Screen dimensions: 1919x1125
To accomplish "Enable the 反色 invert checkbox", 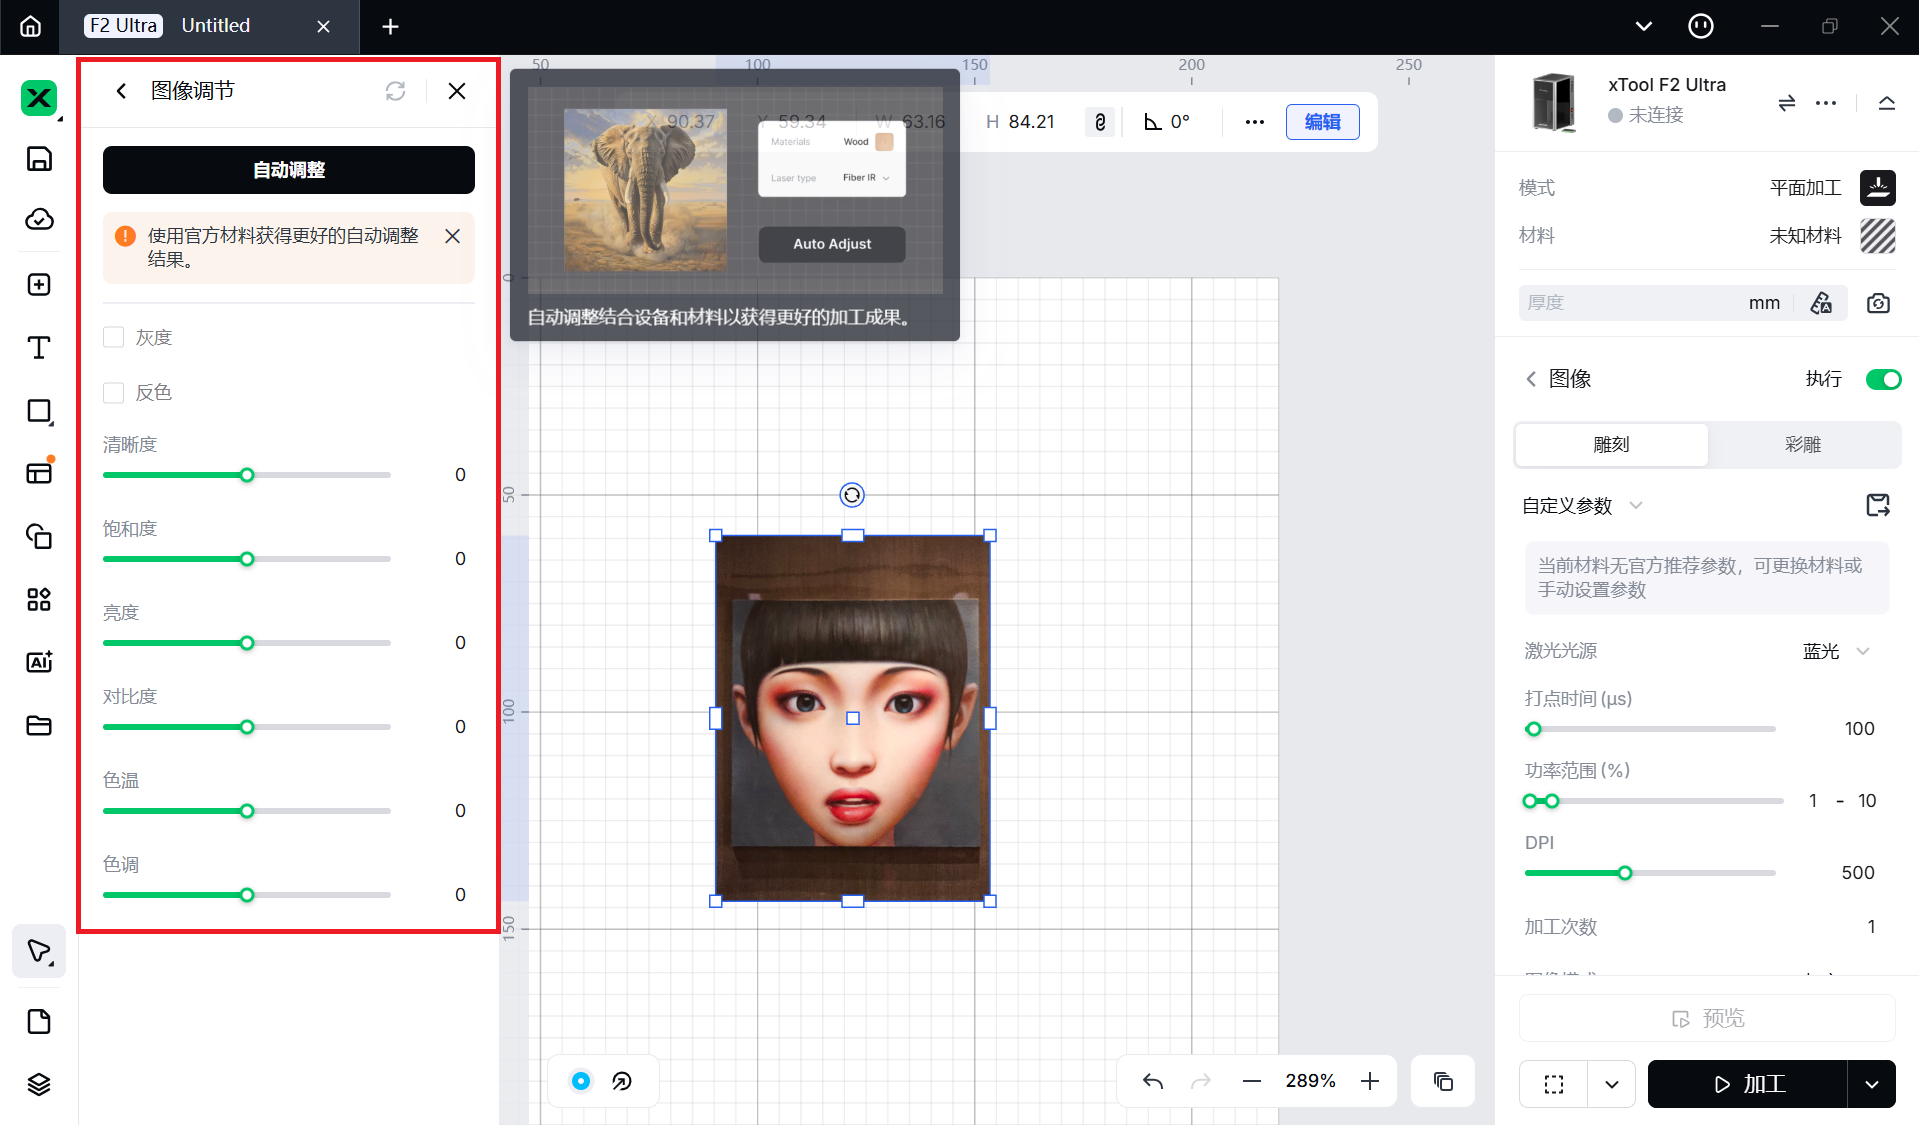I will [x=114, y=393].
